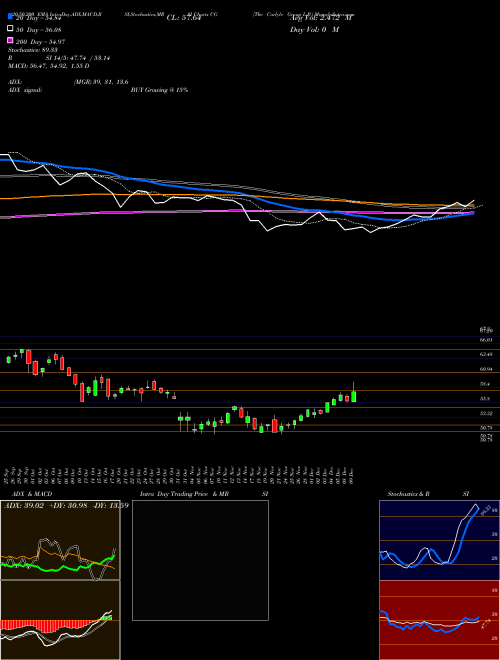Click the 58.4 price axis label
This screenshot has width=500, height=660.
pos(485,384)
